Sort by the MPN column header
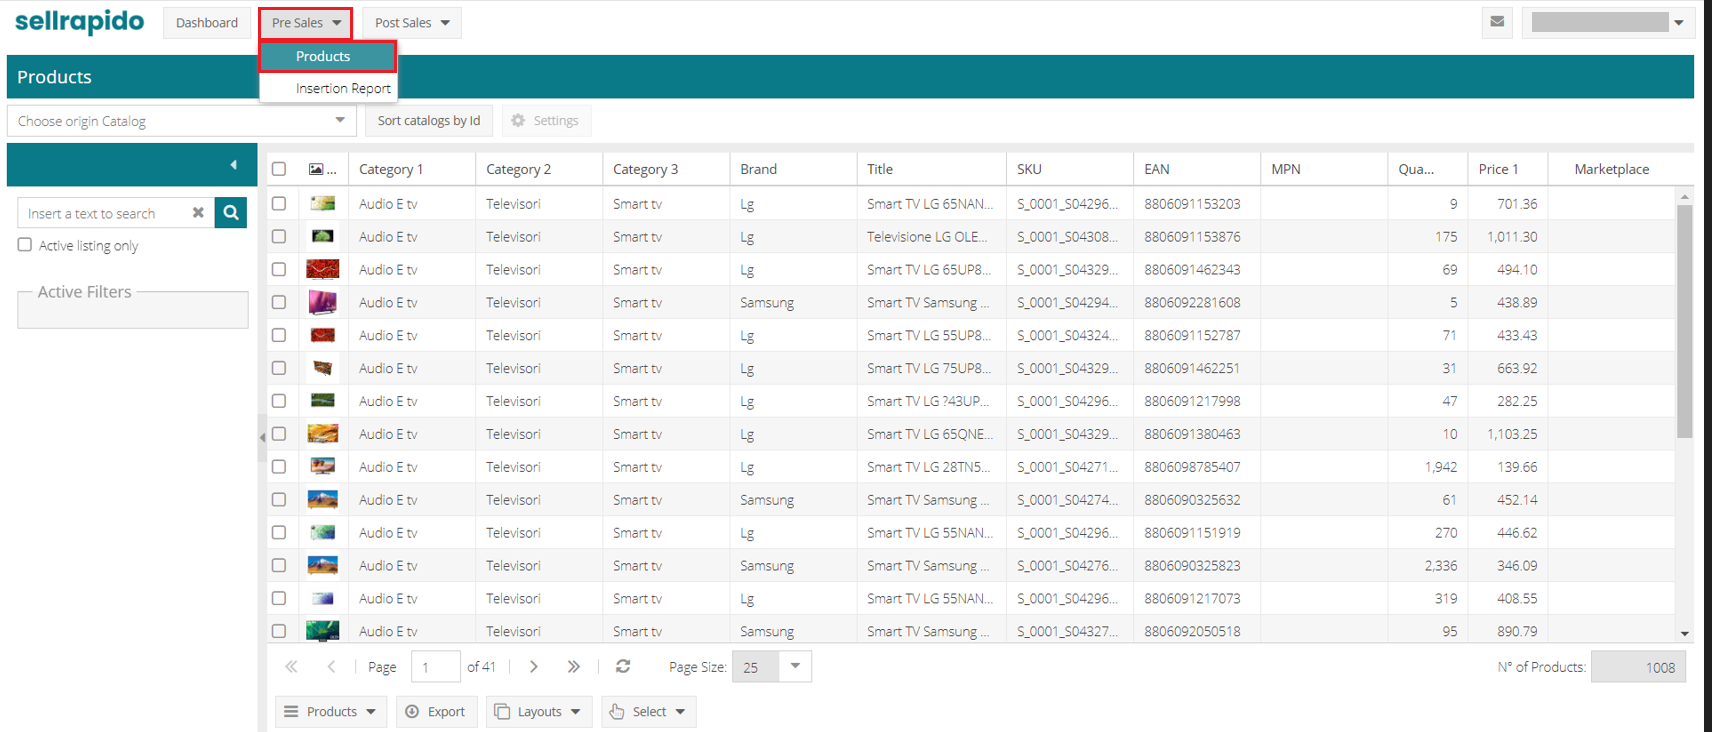Image resolution: width=1712 pixels, height=732 pixels. [1323, 169]
